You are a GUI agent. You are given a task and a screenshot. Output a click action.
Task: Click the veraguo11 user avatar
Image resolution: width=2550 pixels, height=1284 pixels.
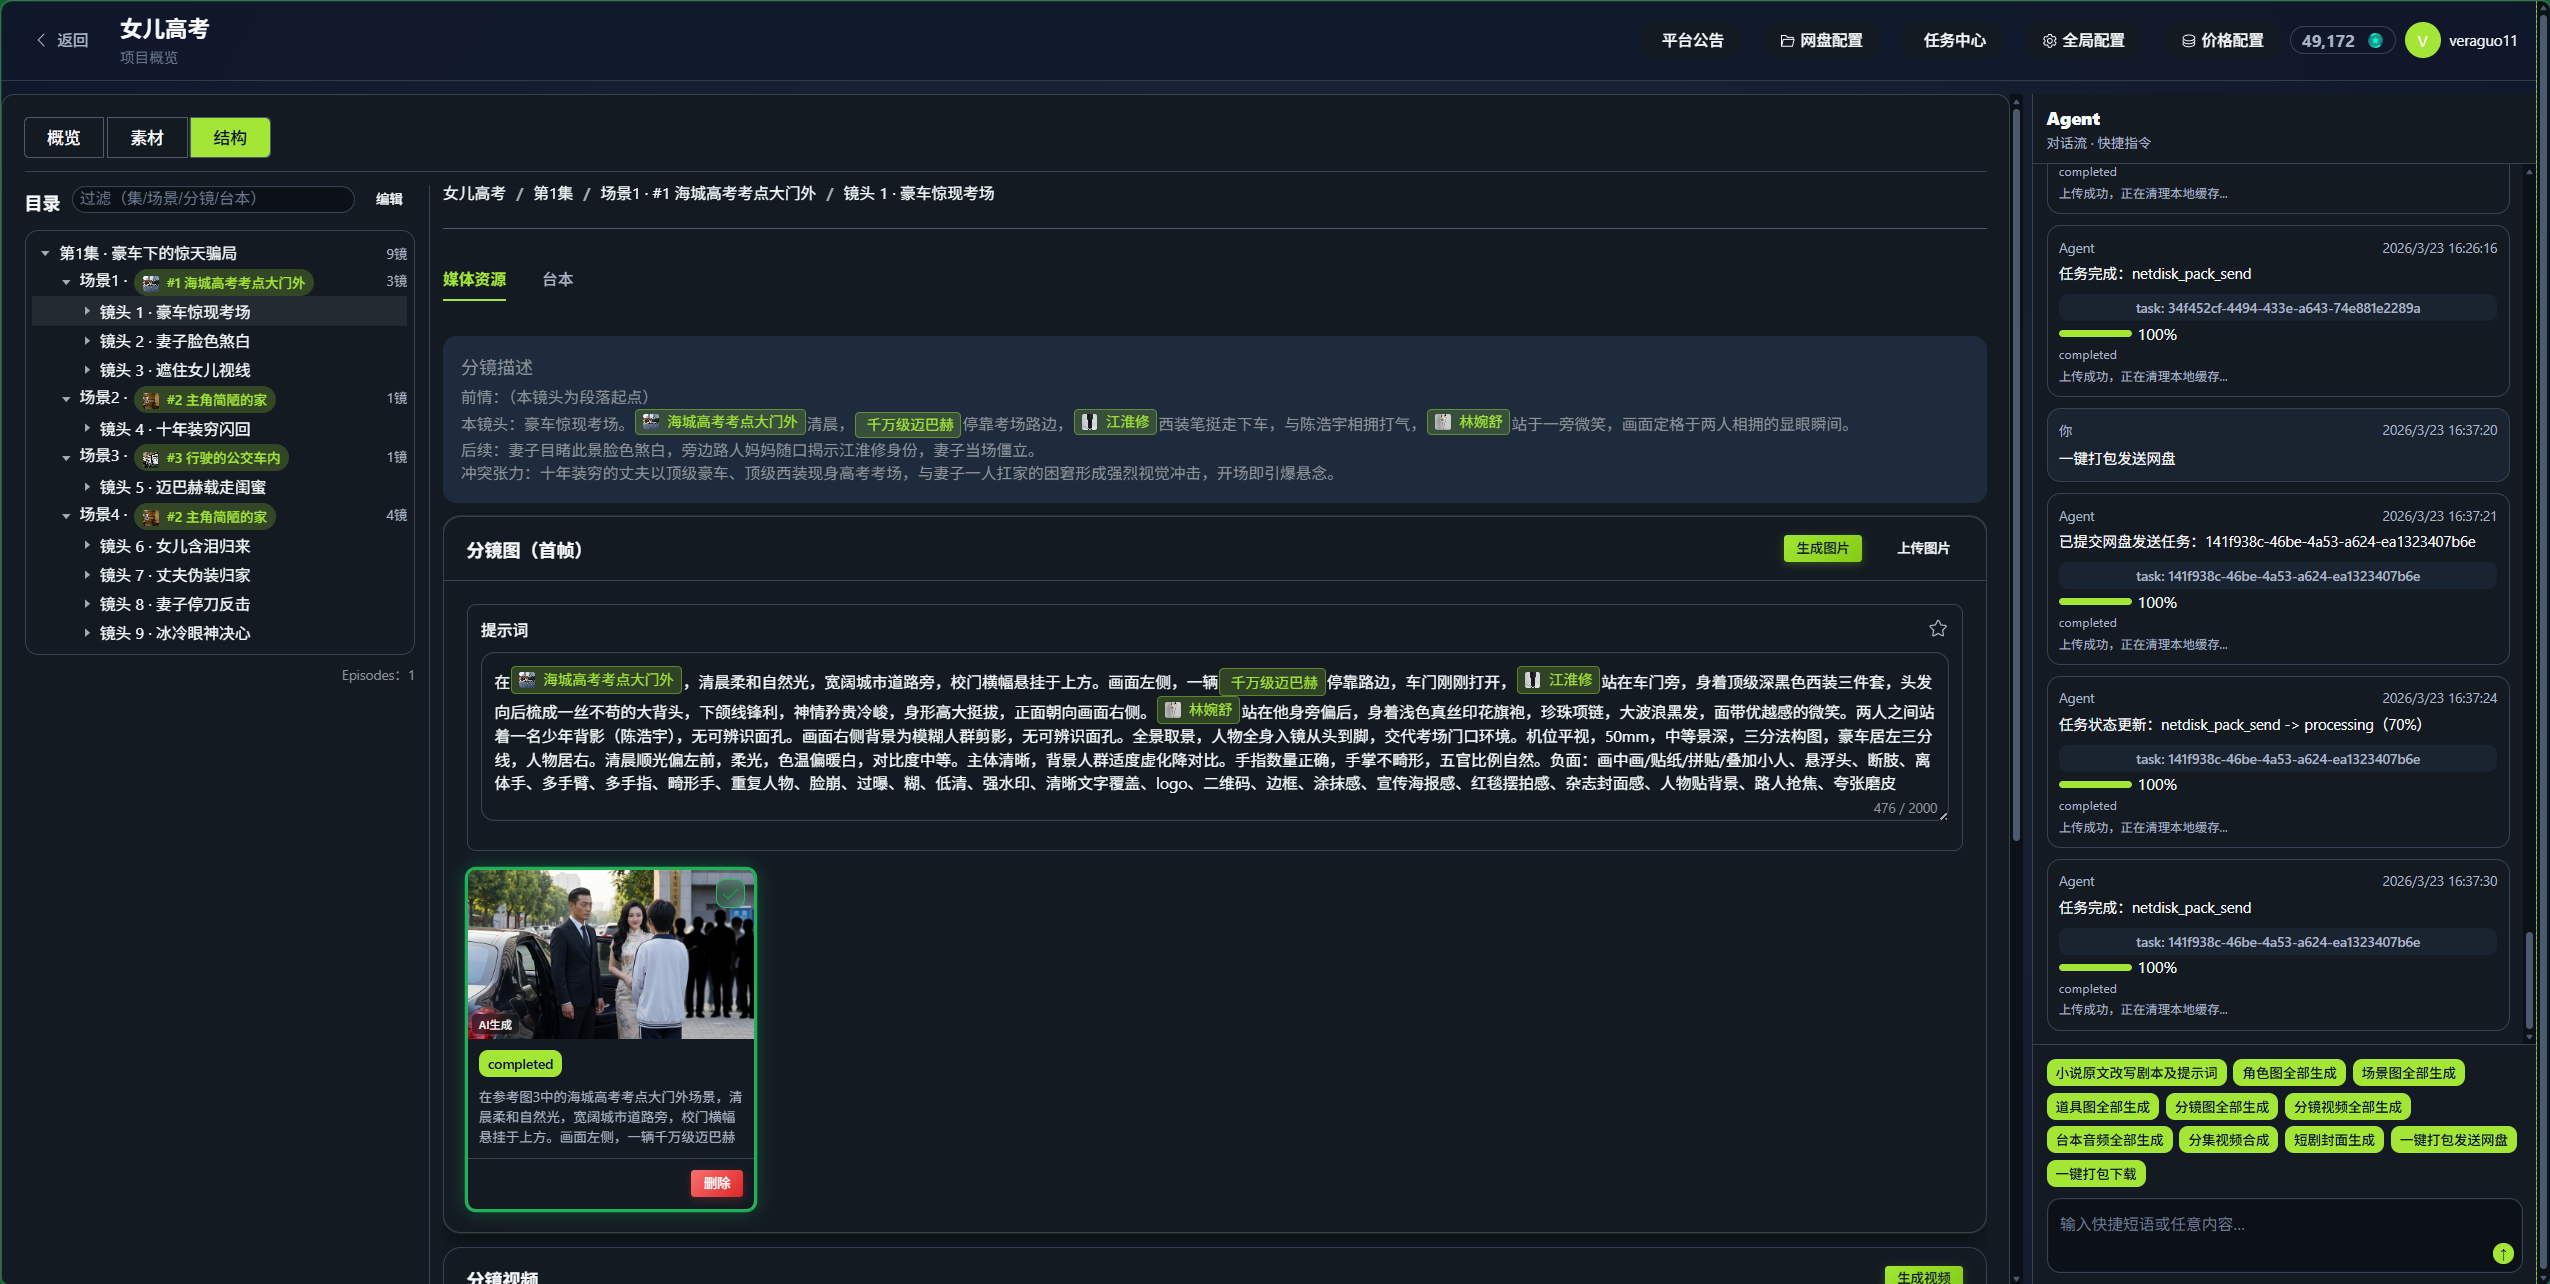(x=2422, y=41)
